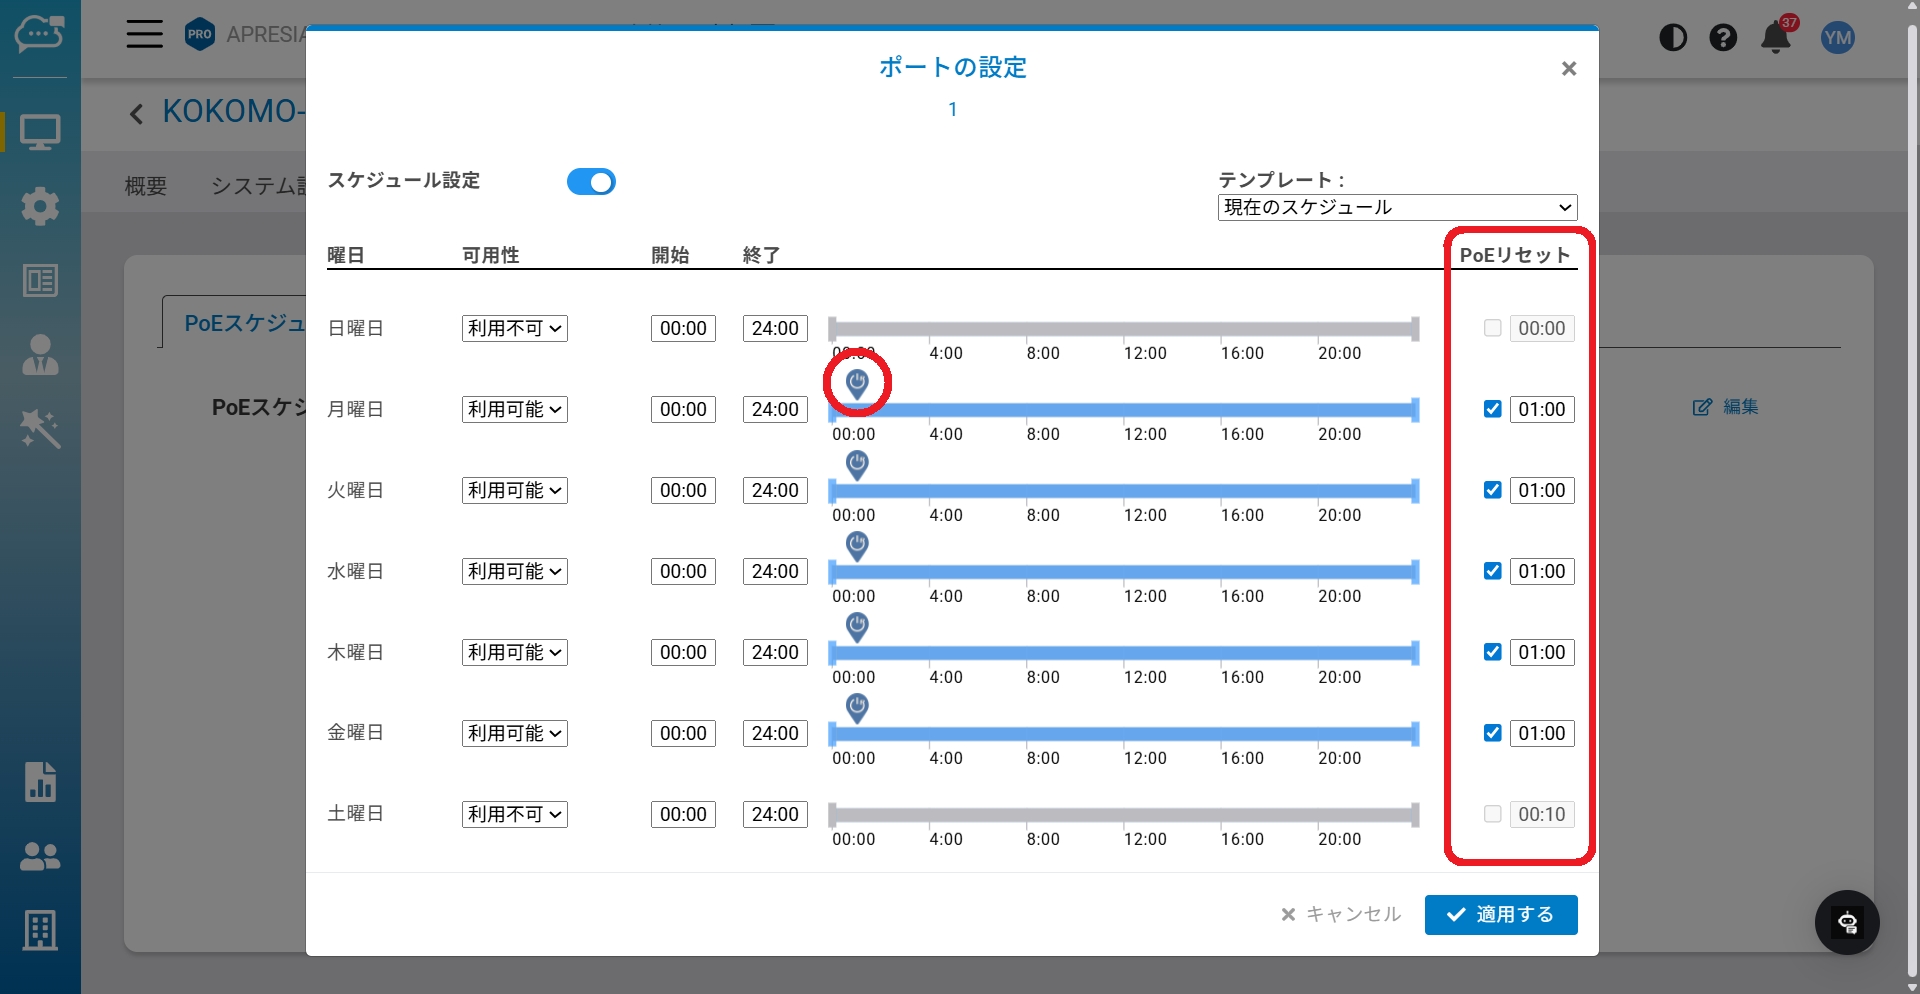The image size is (1920, 994).
Task: Click the building icon in left sidebar
Action: point(40,930)
